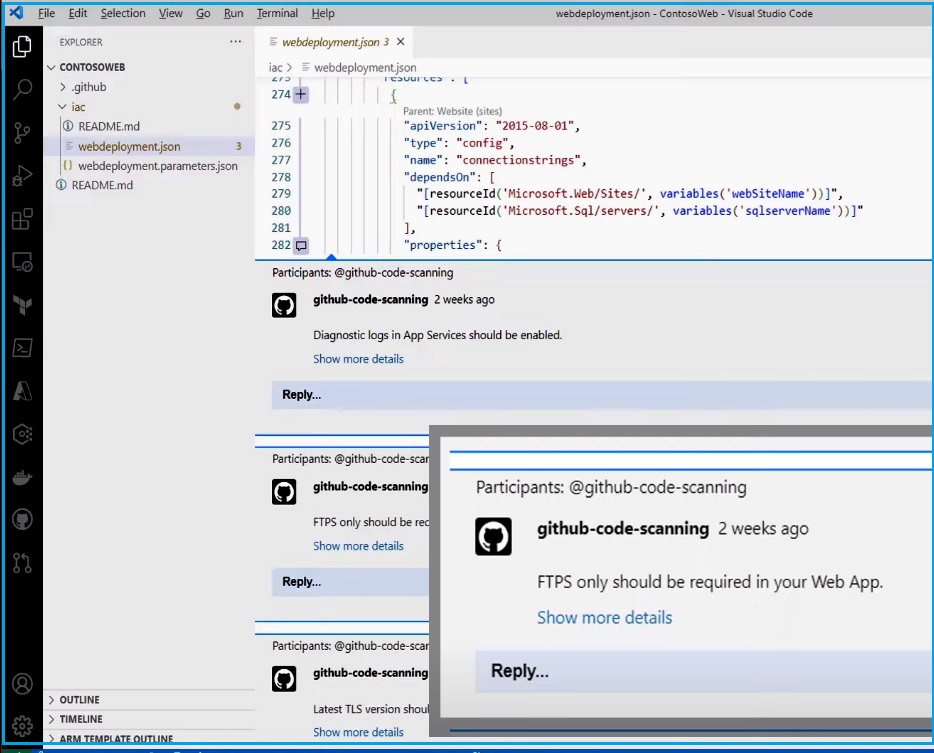The height and width of the screenshot is (753, 934).
Task: Select webdeployment.json in Explorer tree
Action: coord(129,147)
